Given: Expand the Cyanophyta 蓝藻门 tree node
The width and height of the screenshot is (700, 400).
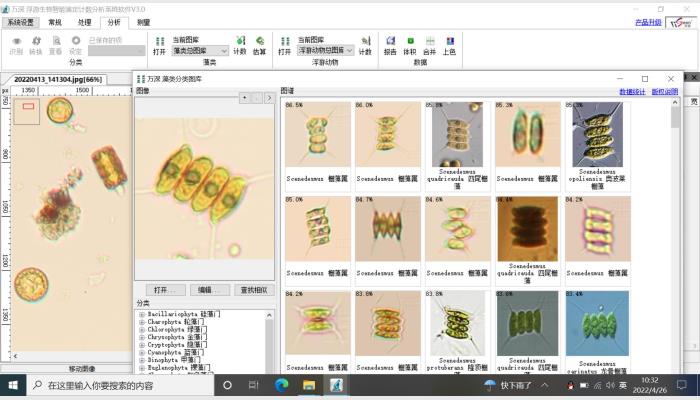Looking at the screenshot, I should (142, 352).
